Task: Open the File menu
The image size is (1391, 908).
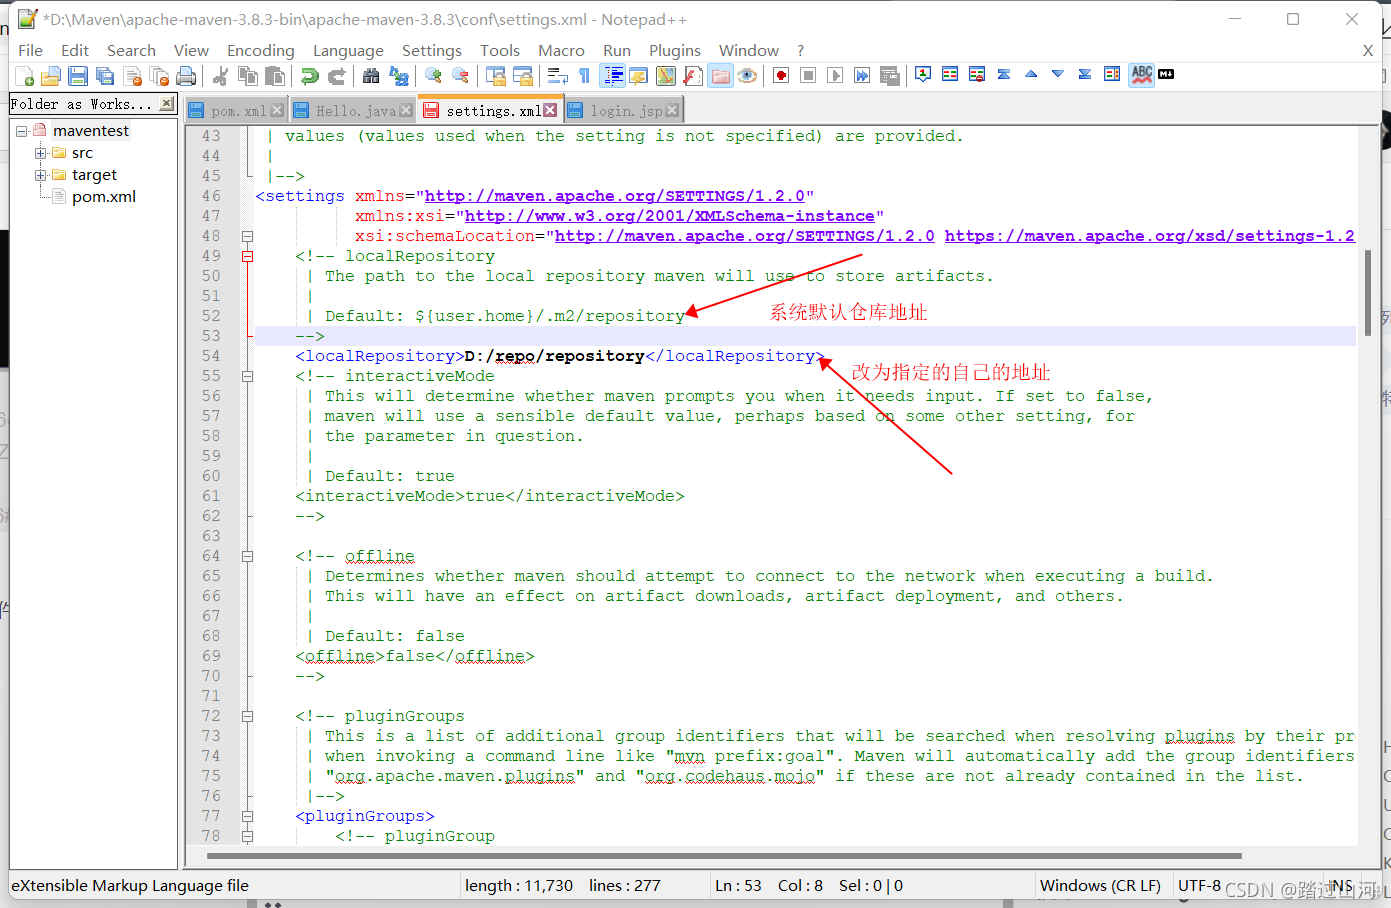Action: [31, 51]
